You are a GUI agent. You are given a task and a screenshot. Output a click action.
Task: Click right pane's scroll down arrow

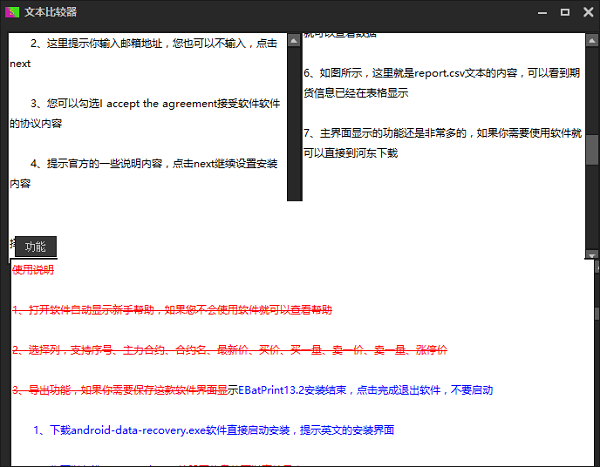coord(591,255)
